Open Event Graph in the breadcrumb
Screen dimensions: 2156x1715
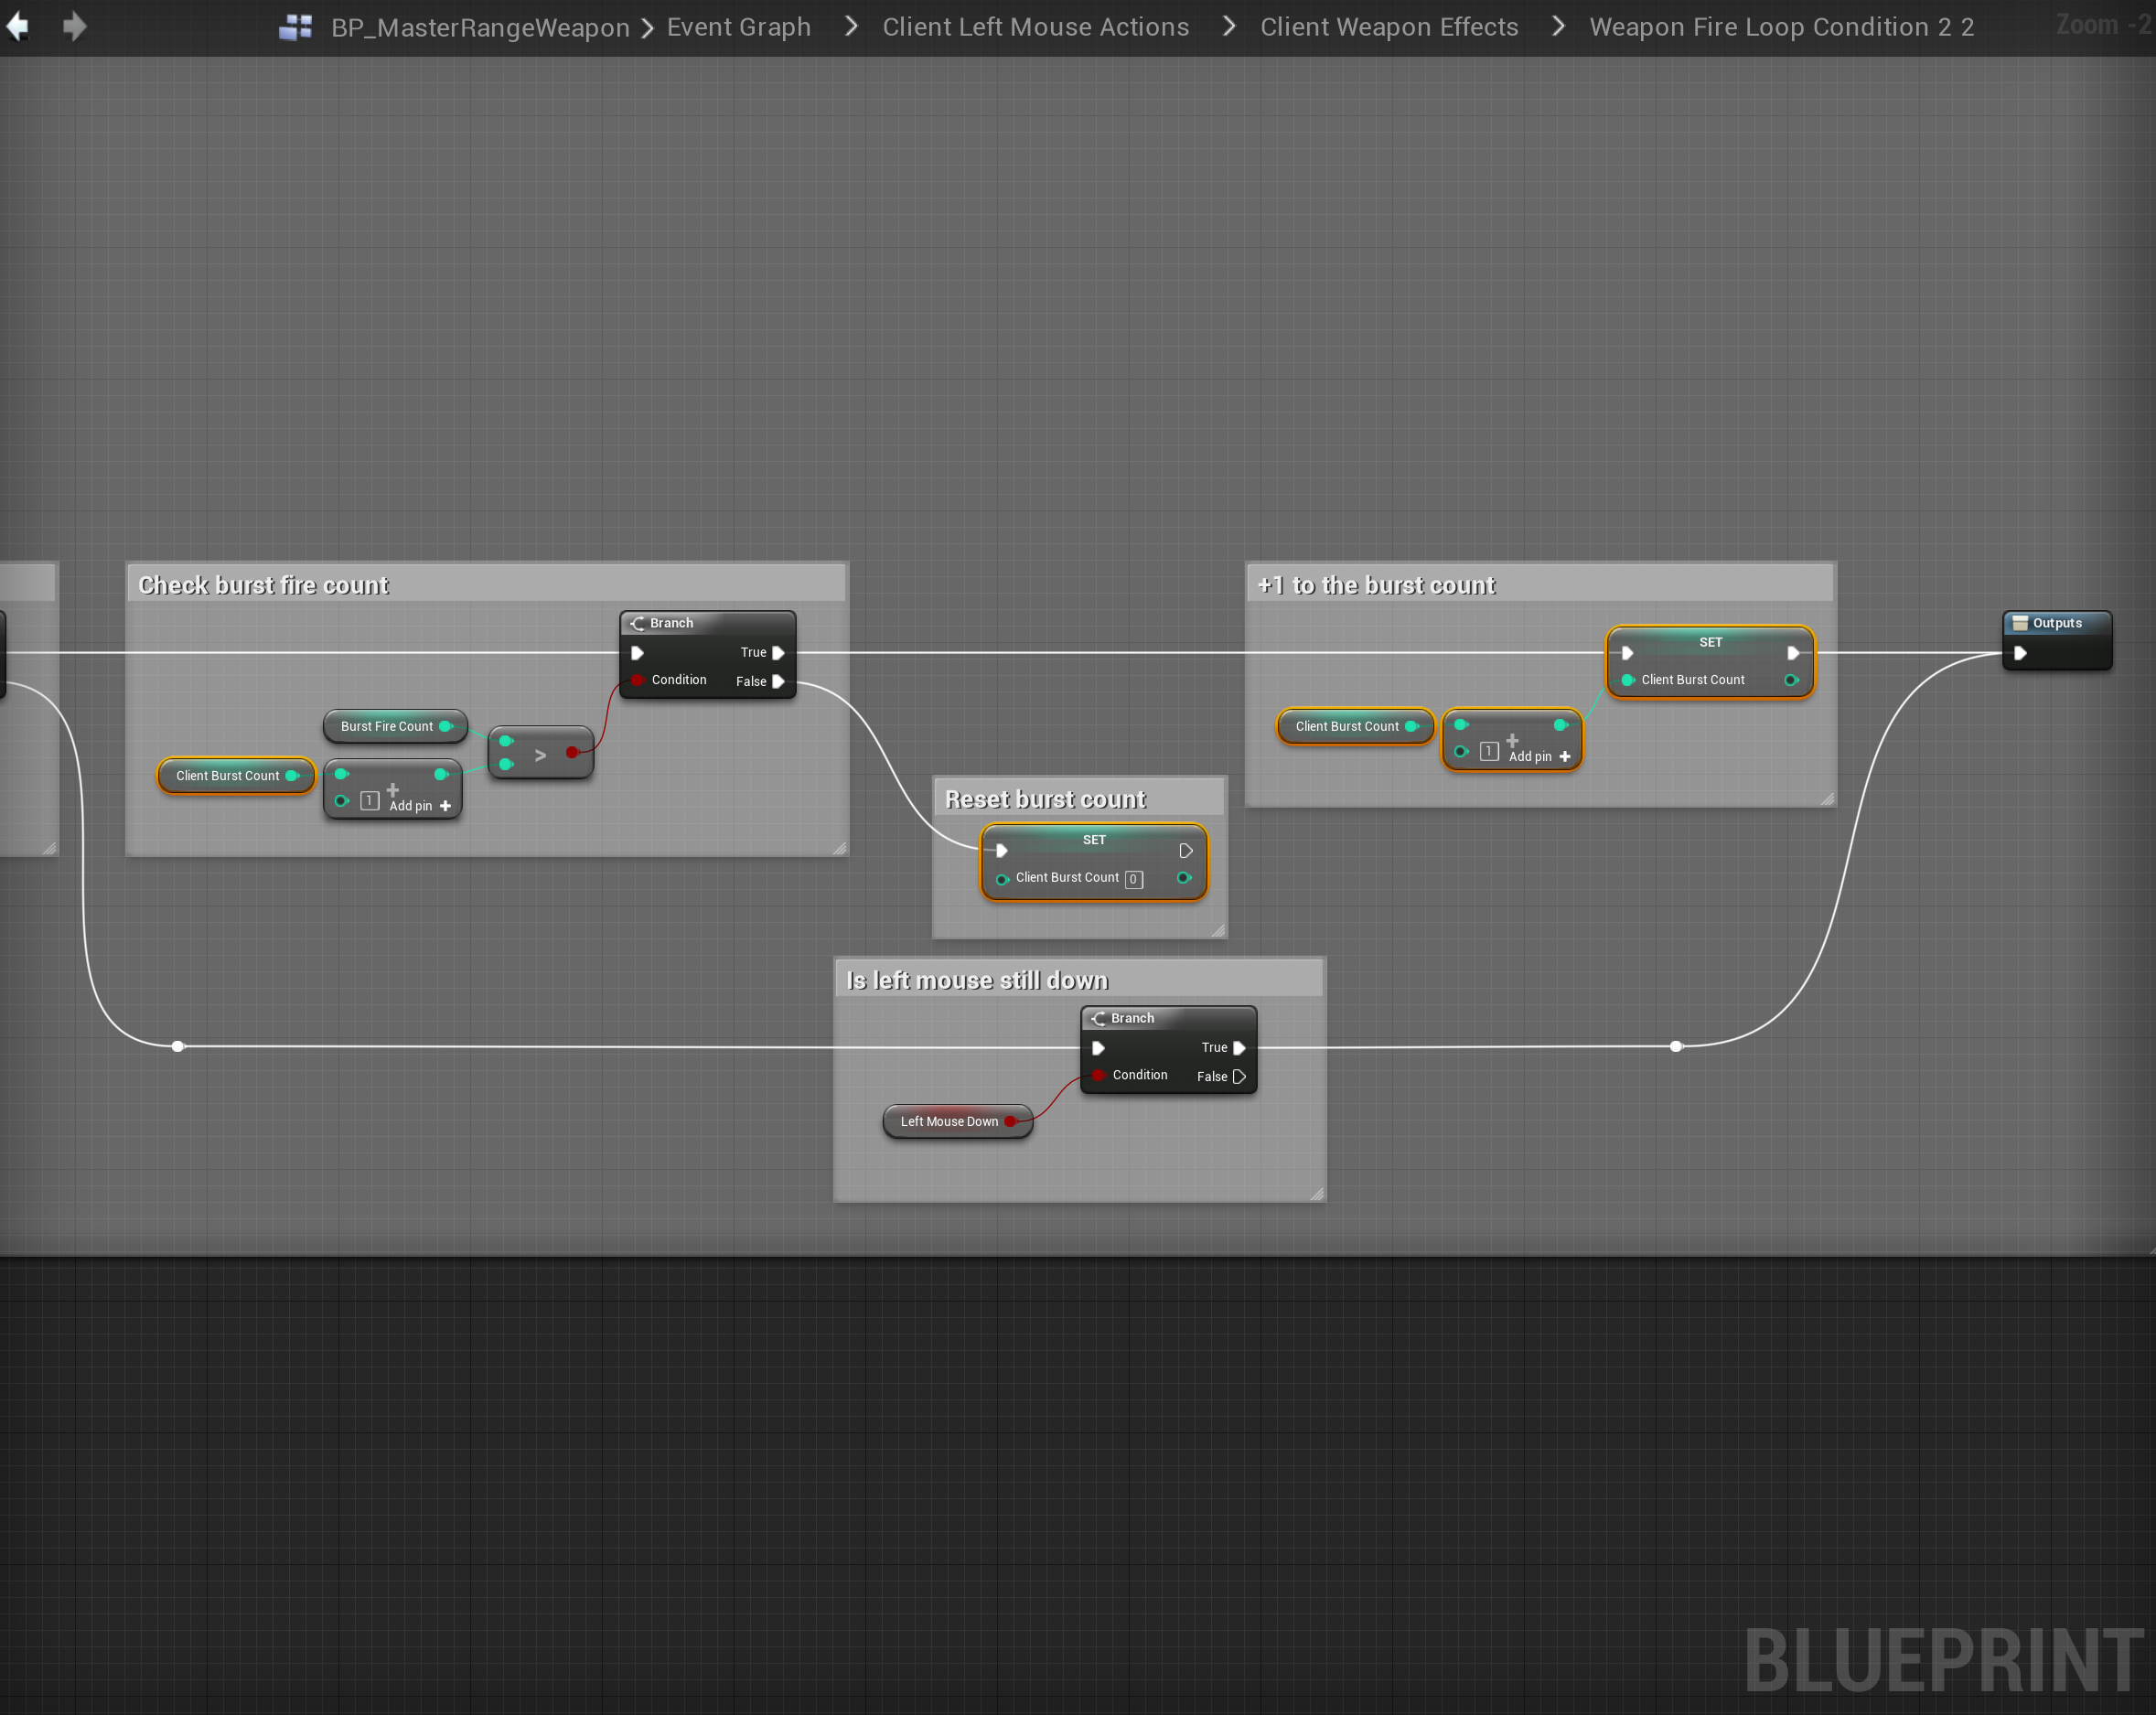(x=738, y=27)
